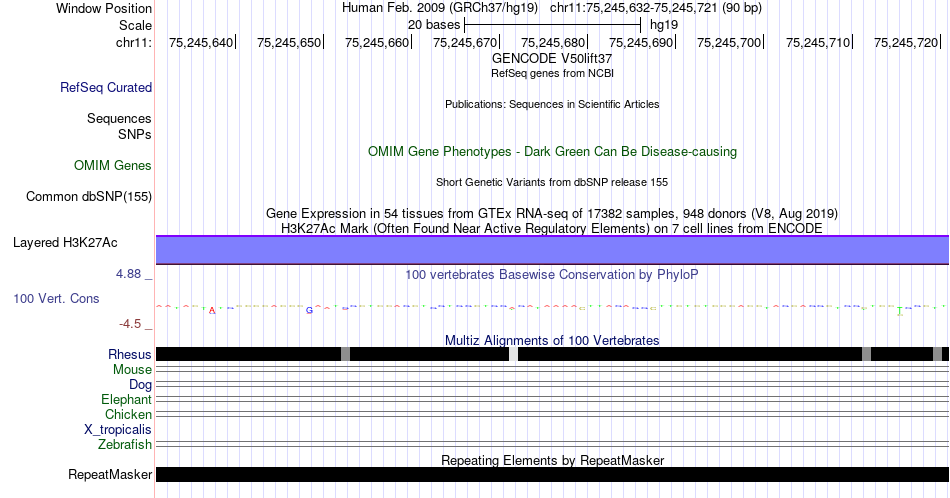
Task: Click the OMIM Gene Phenotypes track title
Action: pos(552,151)
